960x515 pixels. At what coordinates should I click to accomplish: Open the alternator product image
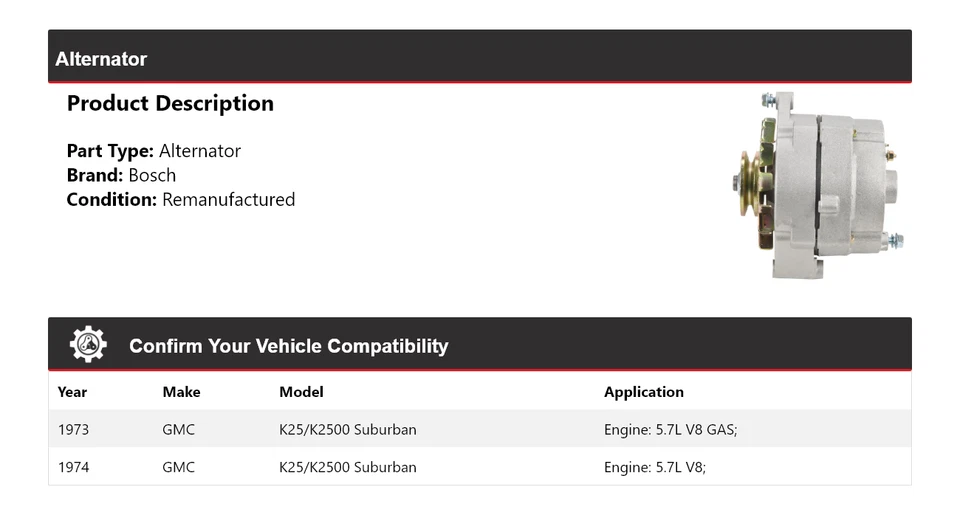tap(815, 186)
